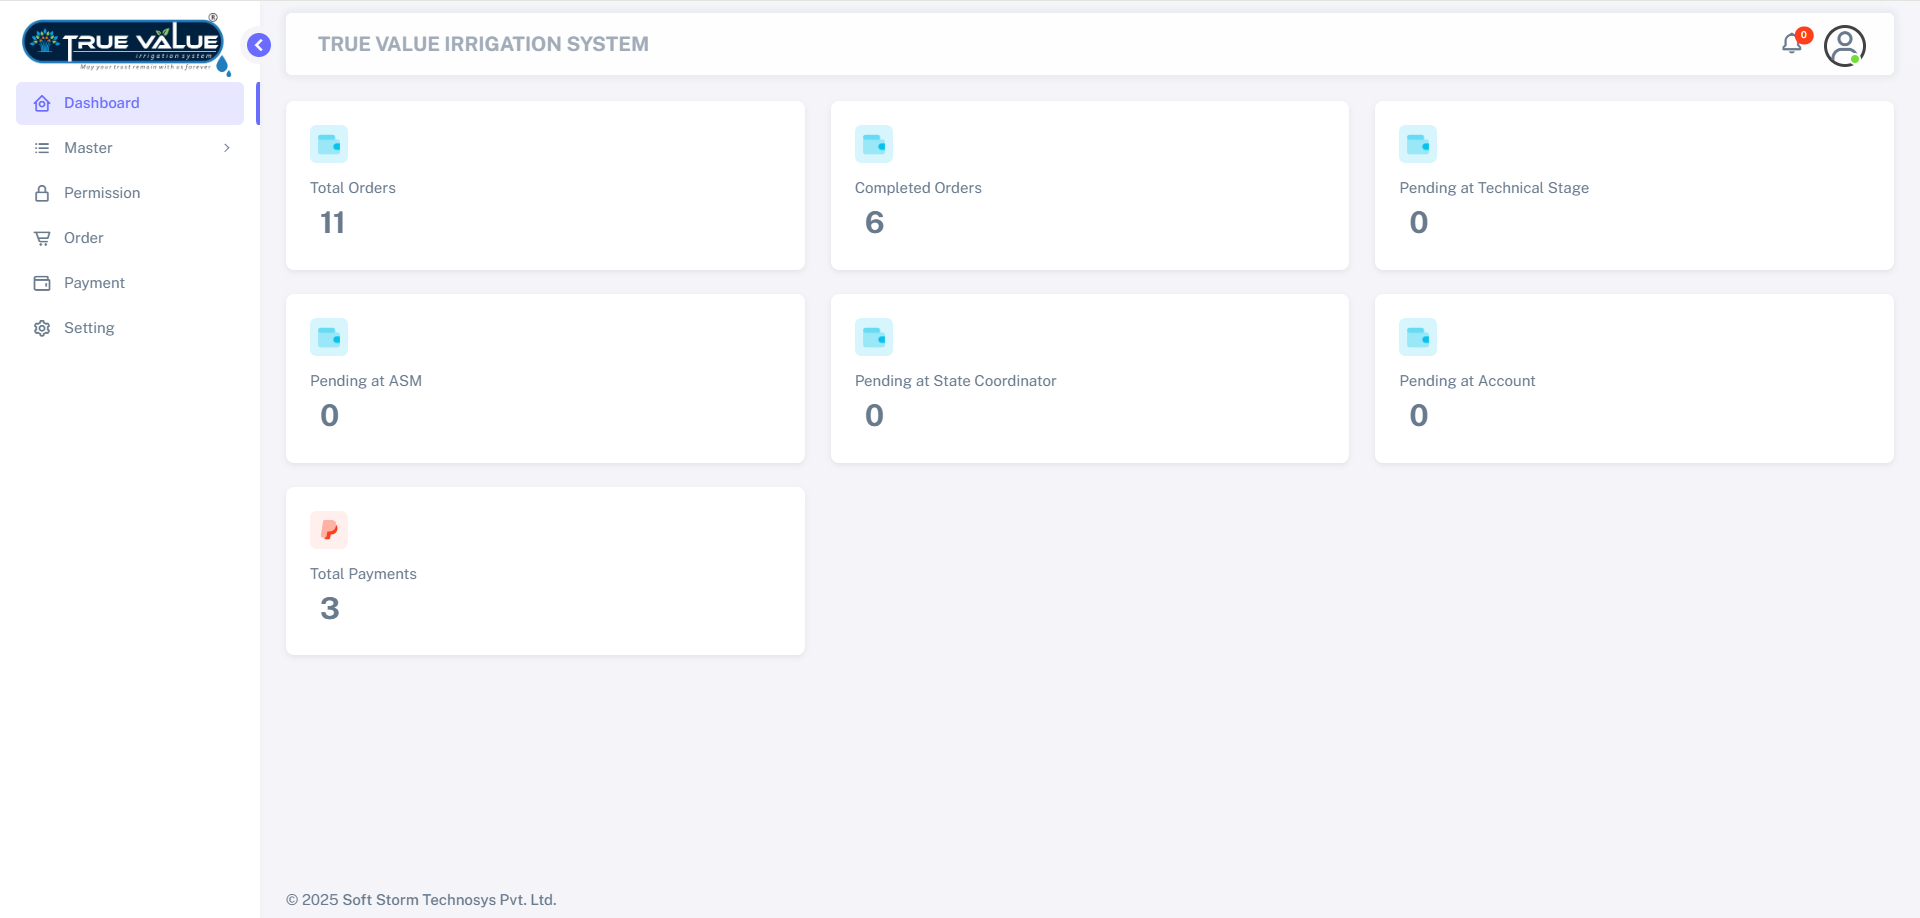Select the Order shopping cart icon
Screen dimensions: 1920x918
41,237
